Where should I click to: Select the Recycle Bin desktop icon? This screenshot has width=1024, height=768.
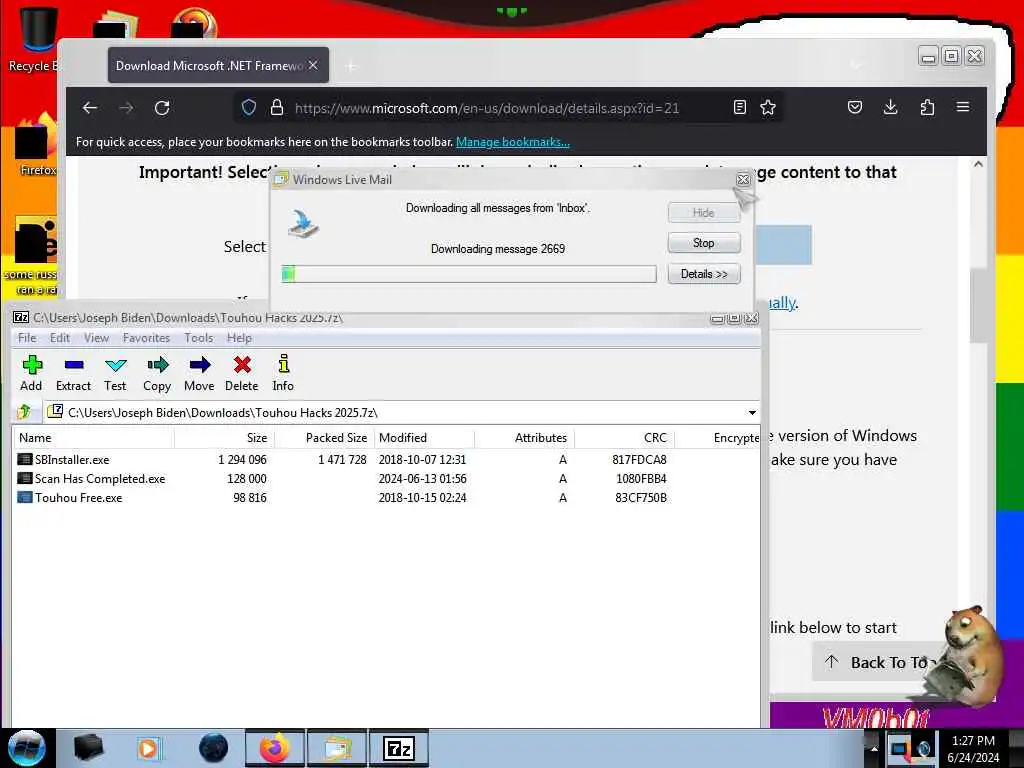(x=34, y=39)
